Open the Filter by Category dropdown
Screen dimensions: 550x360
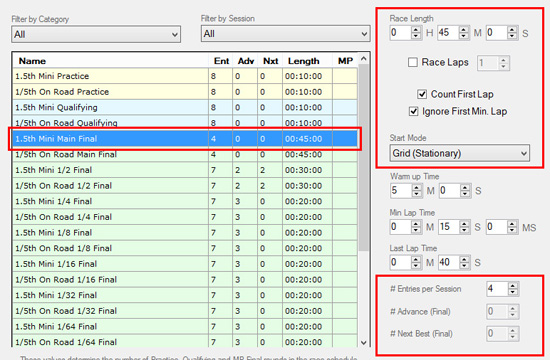click(x=96, y=34)
